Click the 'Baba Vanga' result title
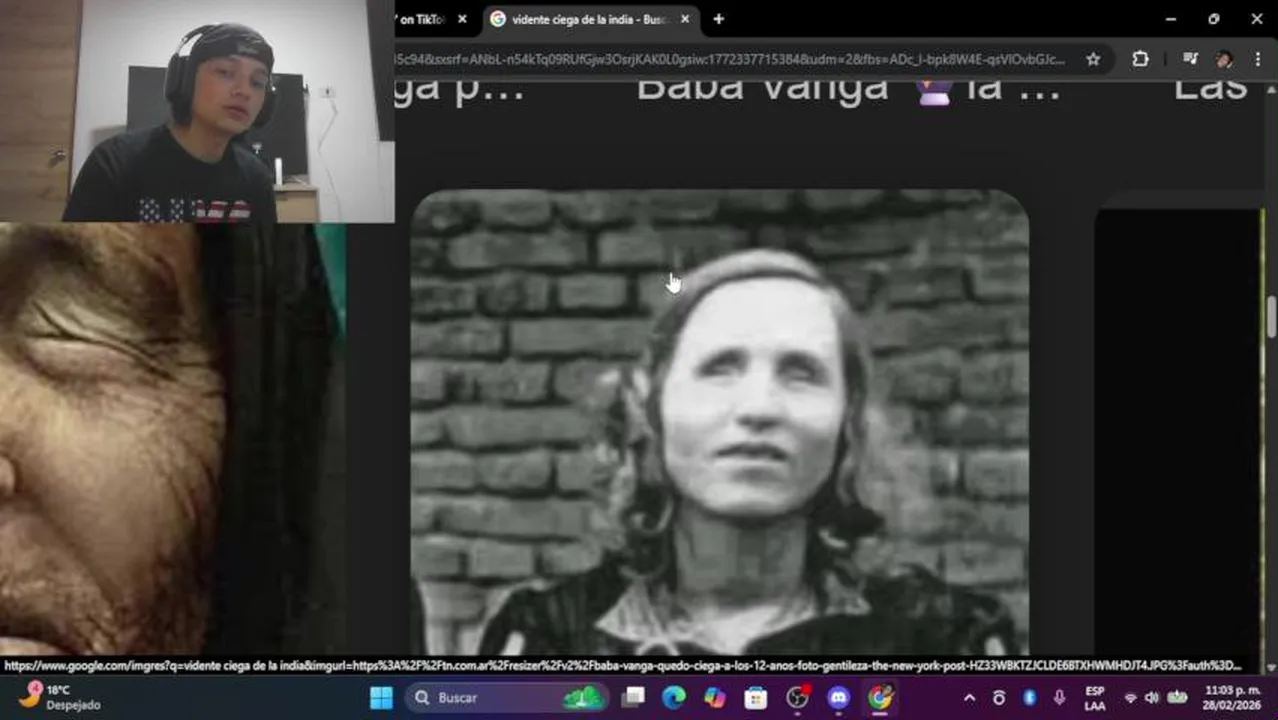Screen dimensions: 1278x720 (x=848, y=90)
